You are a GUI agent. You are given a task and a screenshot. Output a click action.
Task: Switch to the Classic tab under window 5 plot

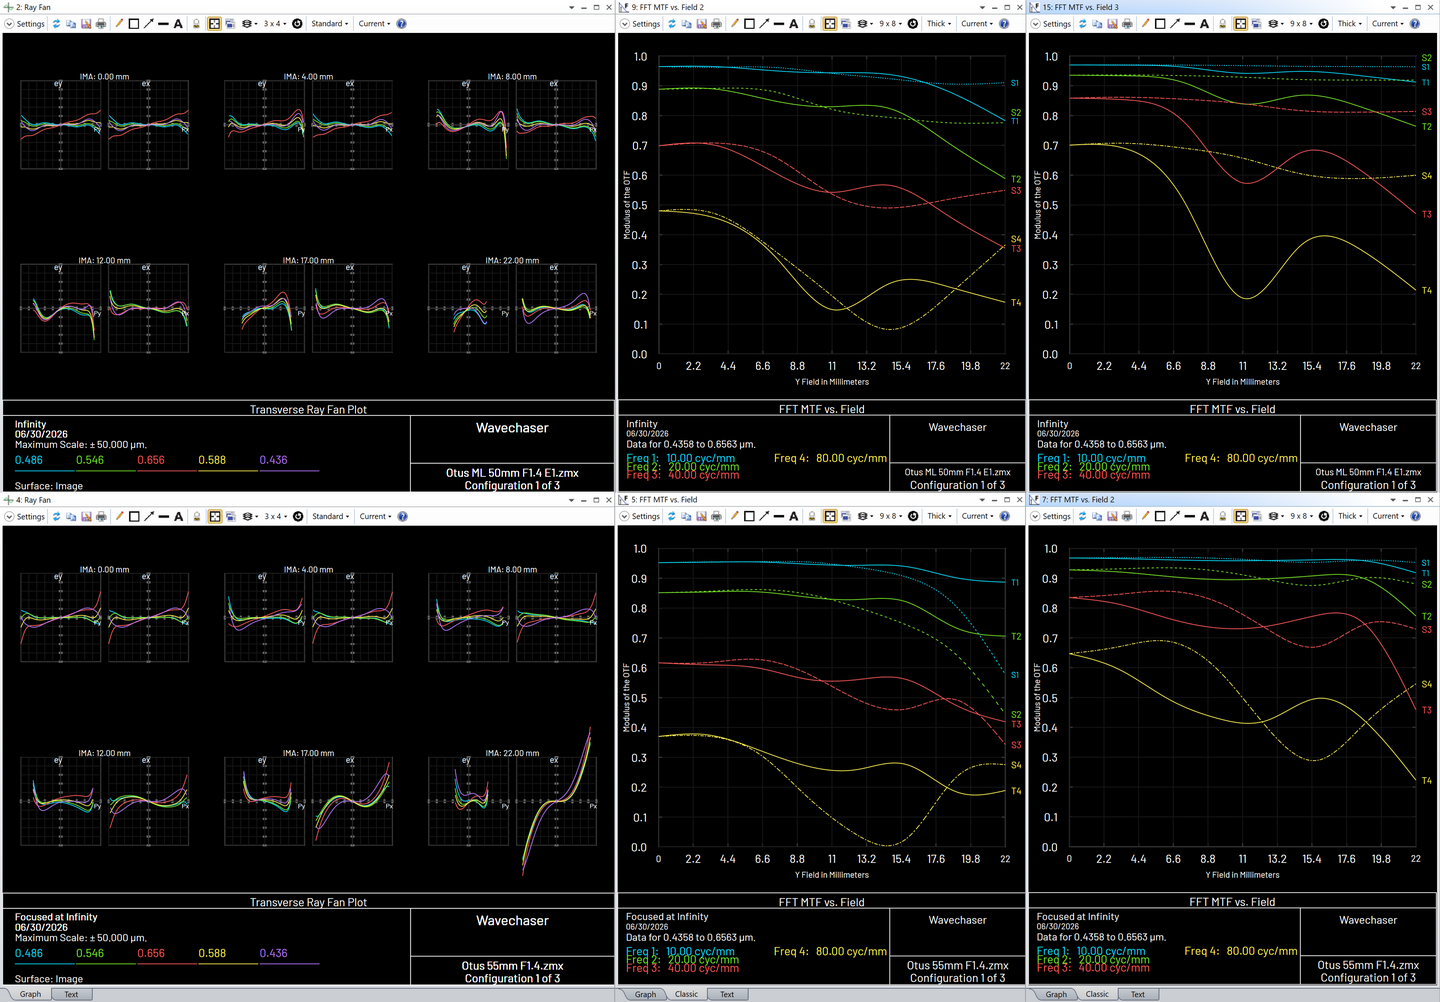[x=686, y=994]
